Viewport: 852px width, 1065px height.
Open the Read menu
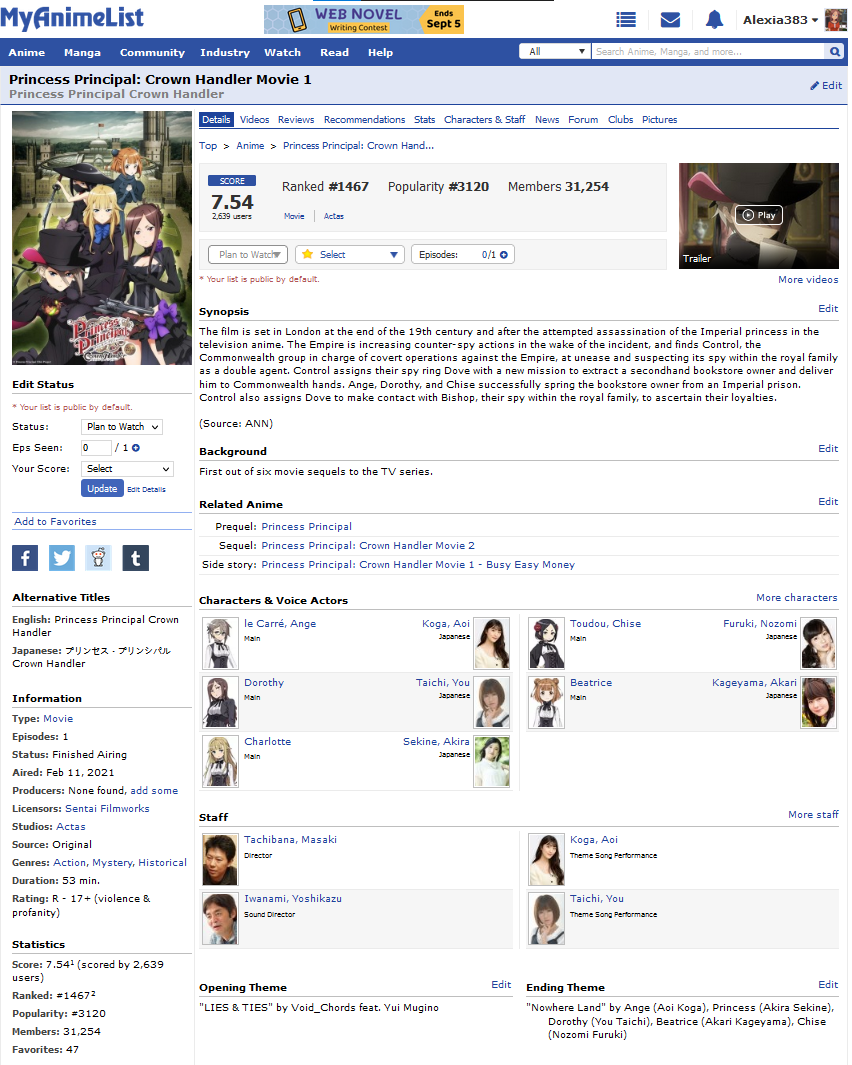tap(334, 52)
